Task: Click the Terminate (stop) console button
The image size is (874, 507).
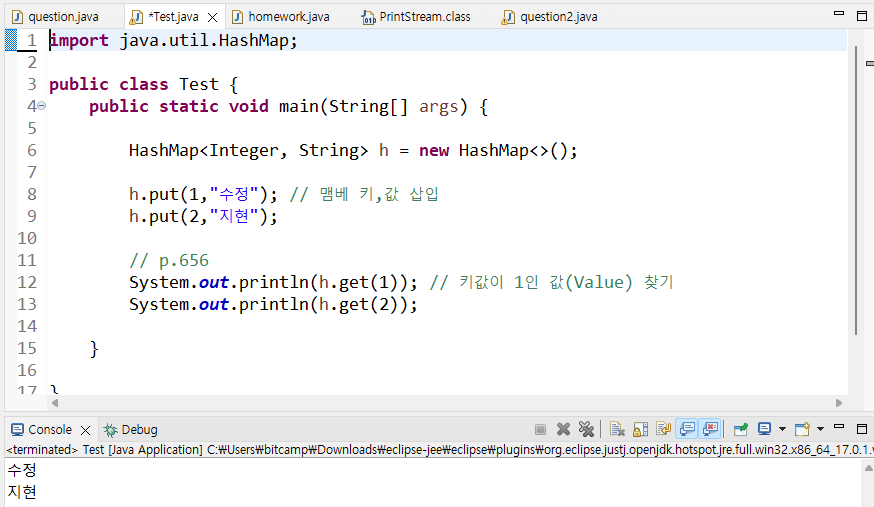Action: (540, 429)
